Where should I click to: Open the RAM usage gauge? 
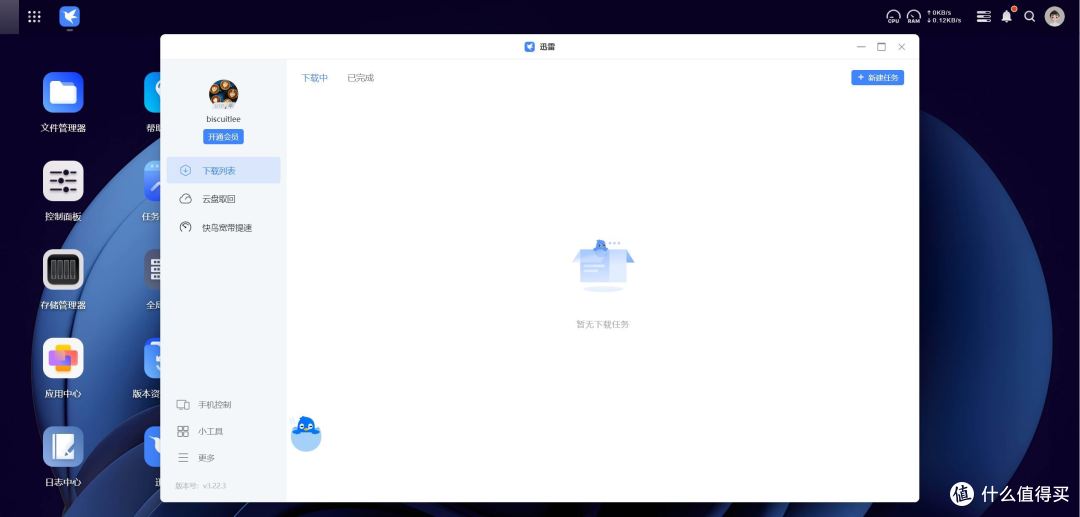click(x=914, y=17)
